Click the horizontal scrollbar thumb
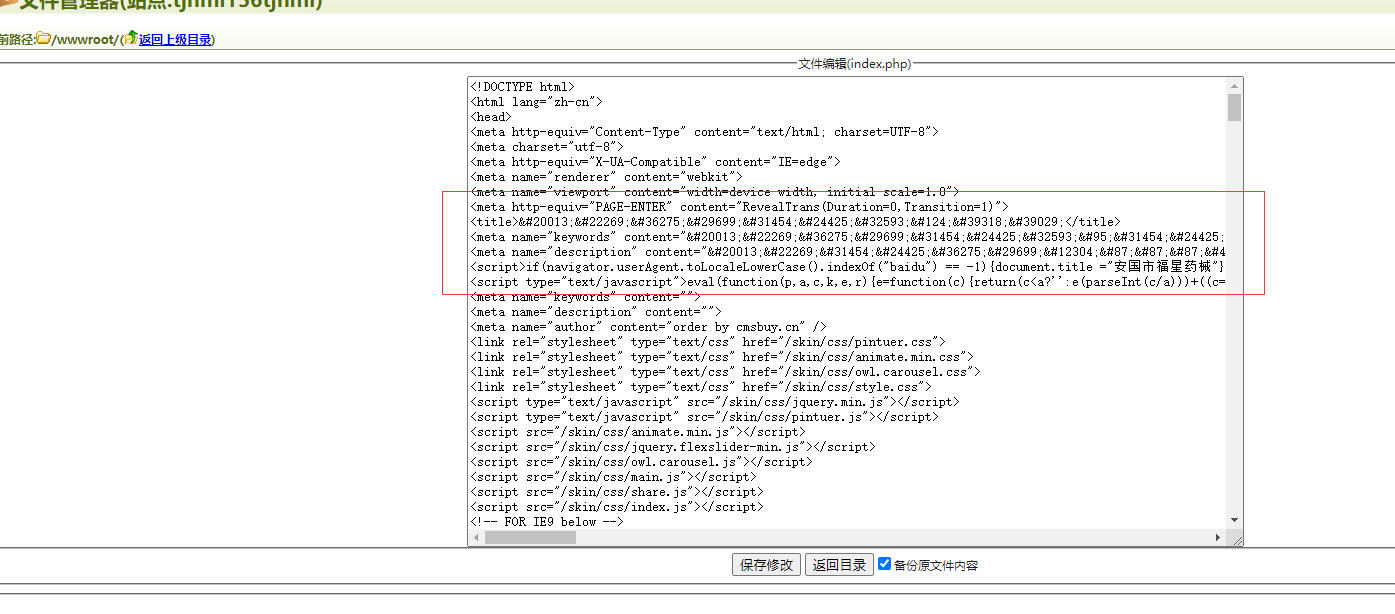This screenshot has height=614, width=1395. tap(530, 538)
